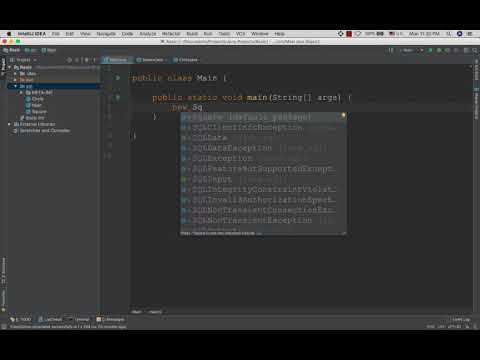Open the vertical Project tool window tab
Screen dimensions: 480x360
[x=3, y=66]
